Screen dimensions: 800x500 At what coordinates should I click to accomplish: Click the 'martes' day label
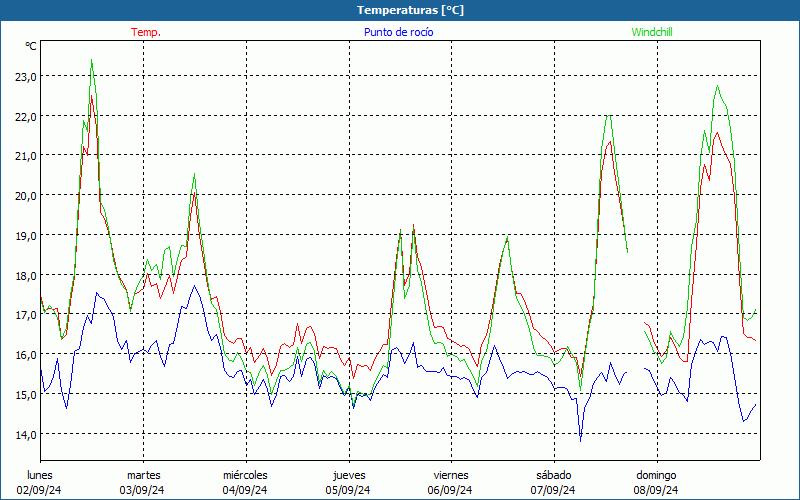click(143, 475)
